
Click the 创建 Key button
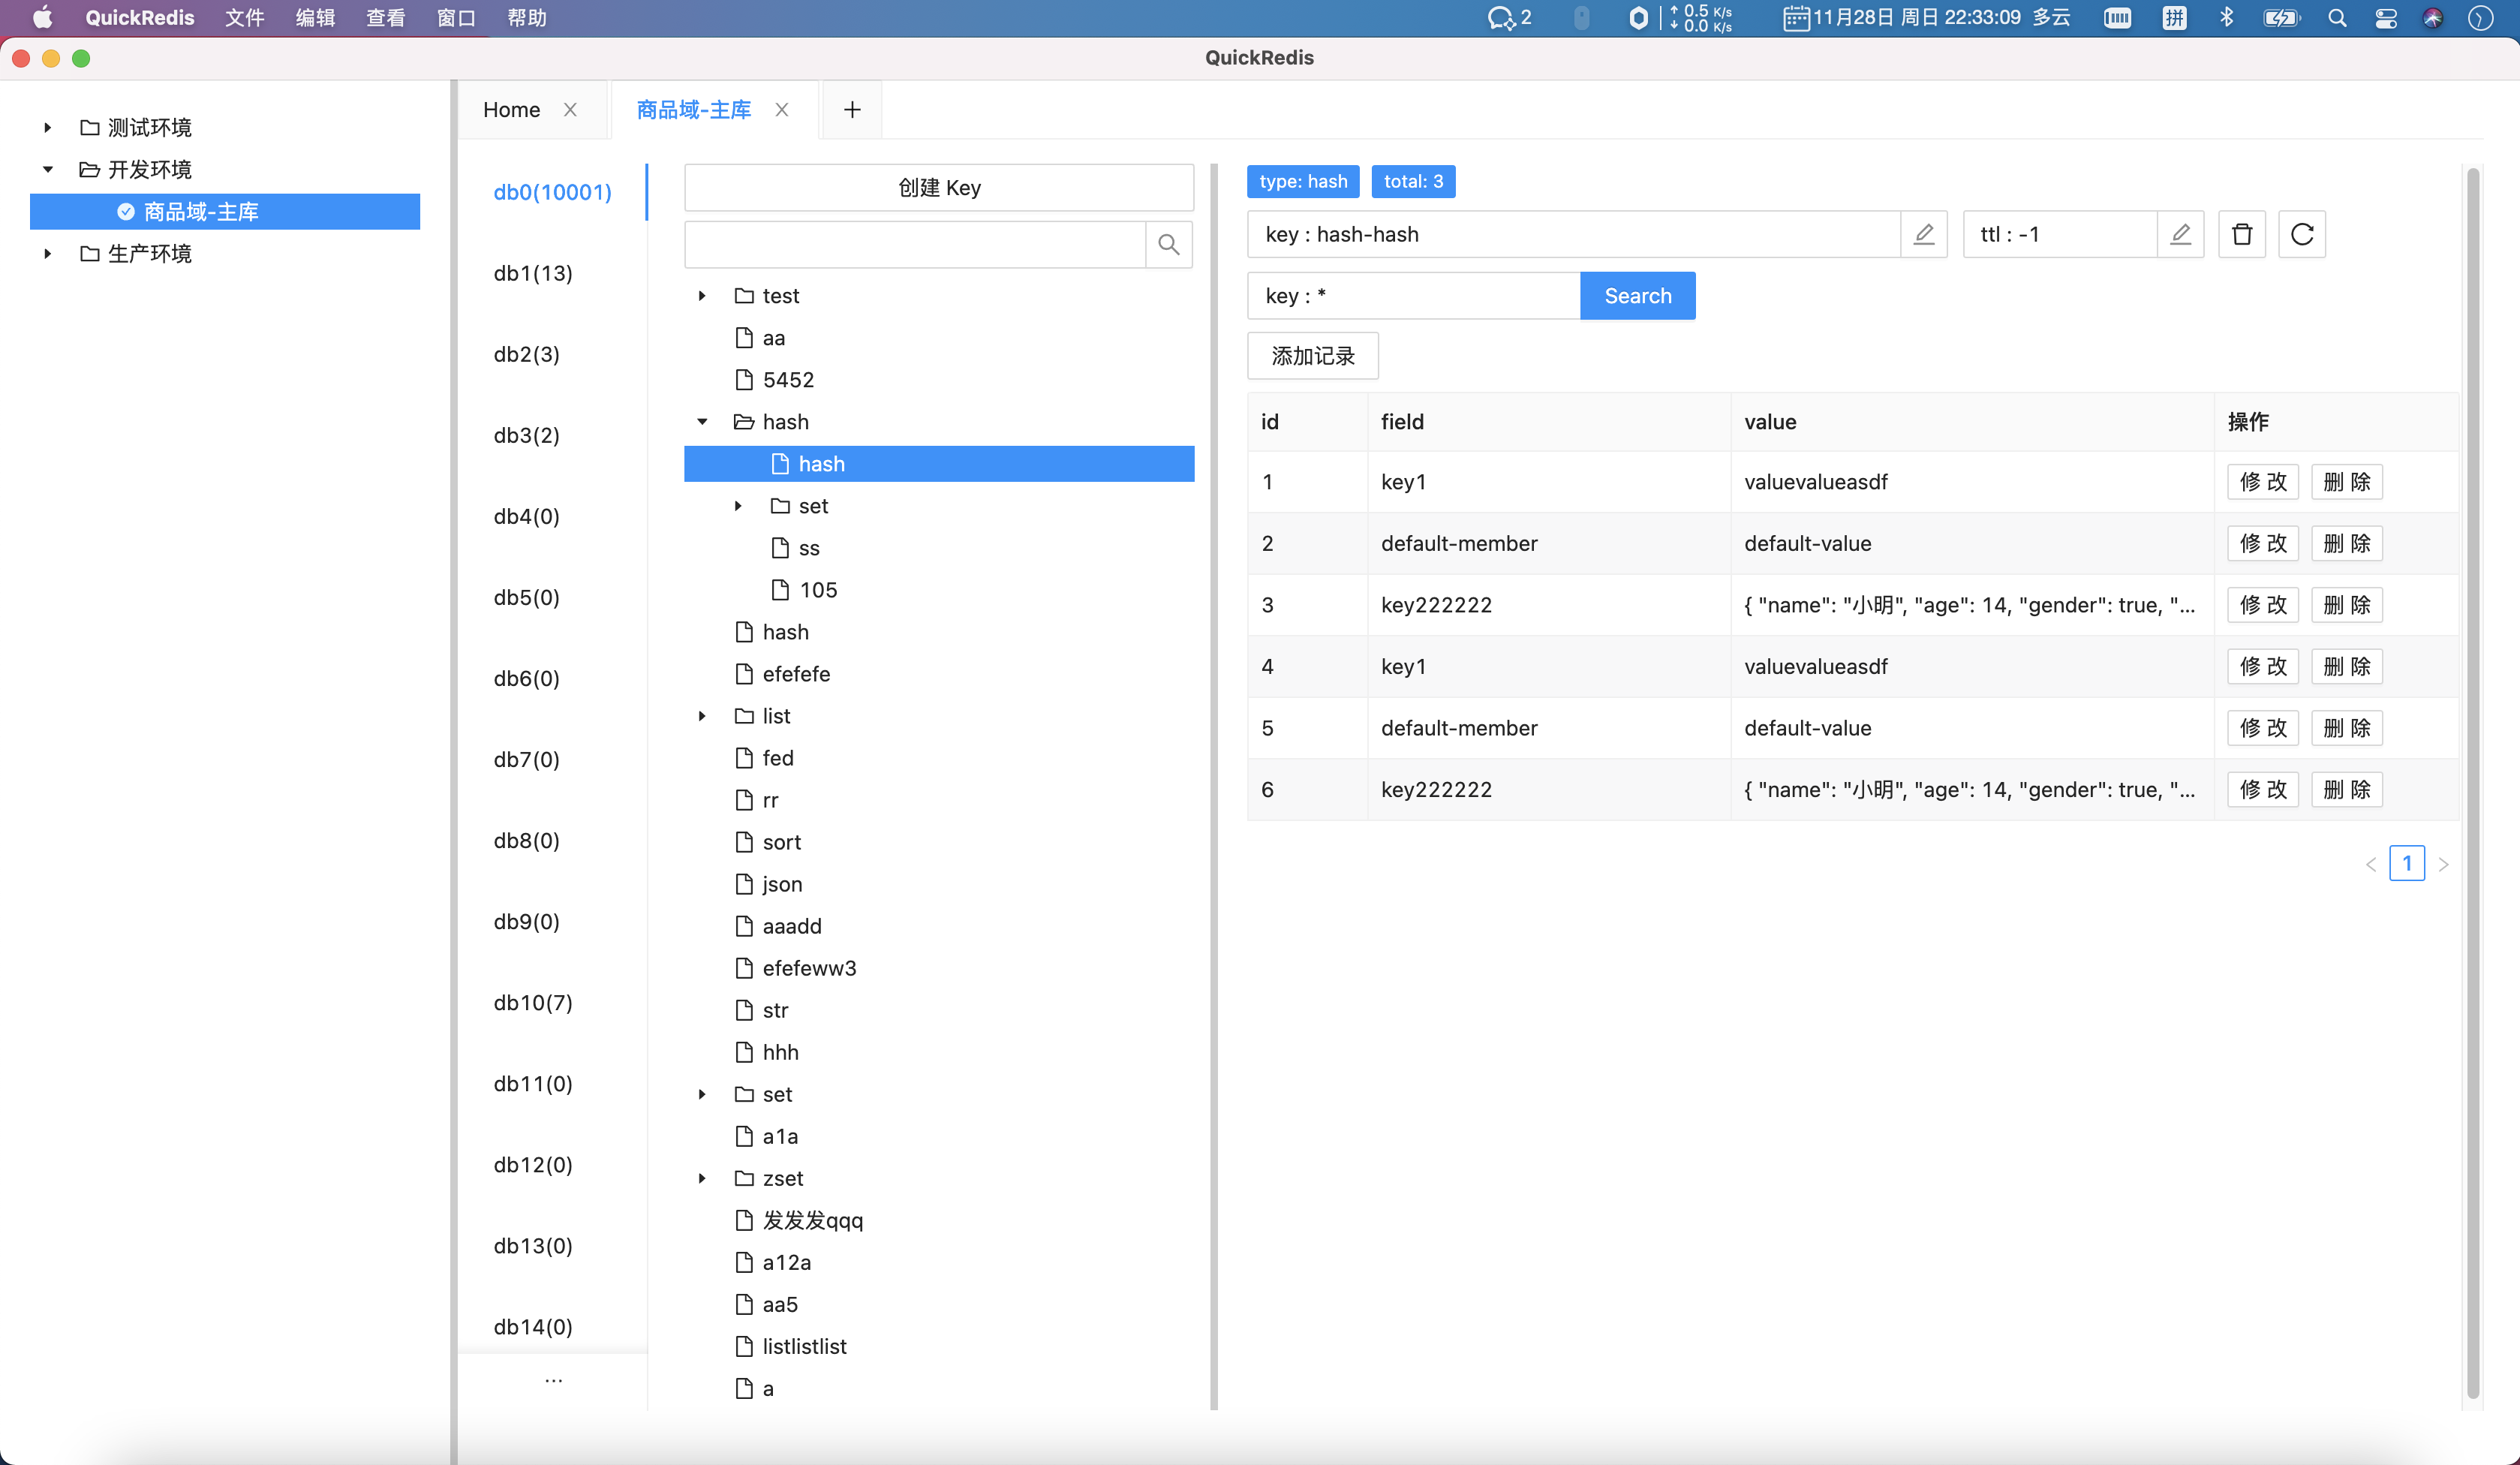click(939, 188)
